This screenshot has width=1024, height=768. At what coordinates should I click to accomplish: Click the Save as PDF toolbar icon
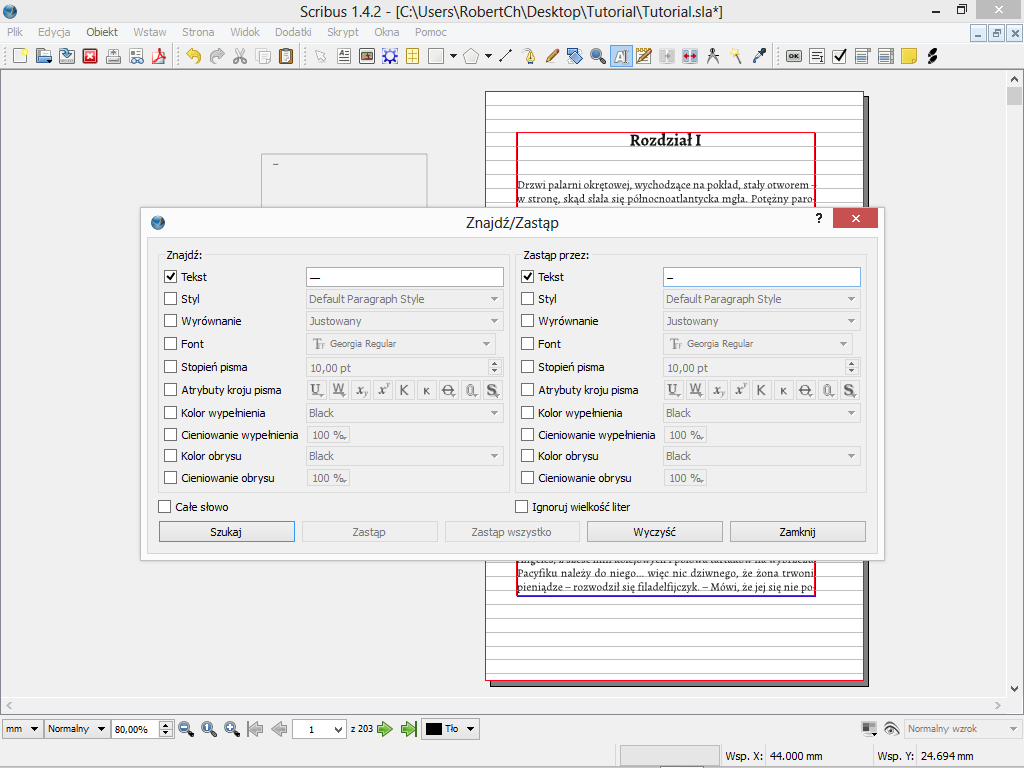[158, 56]
